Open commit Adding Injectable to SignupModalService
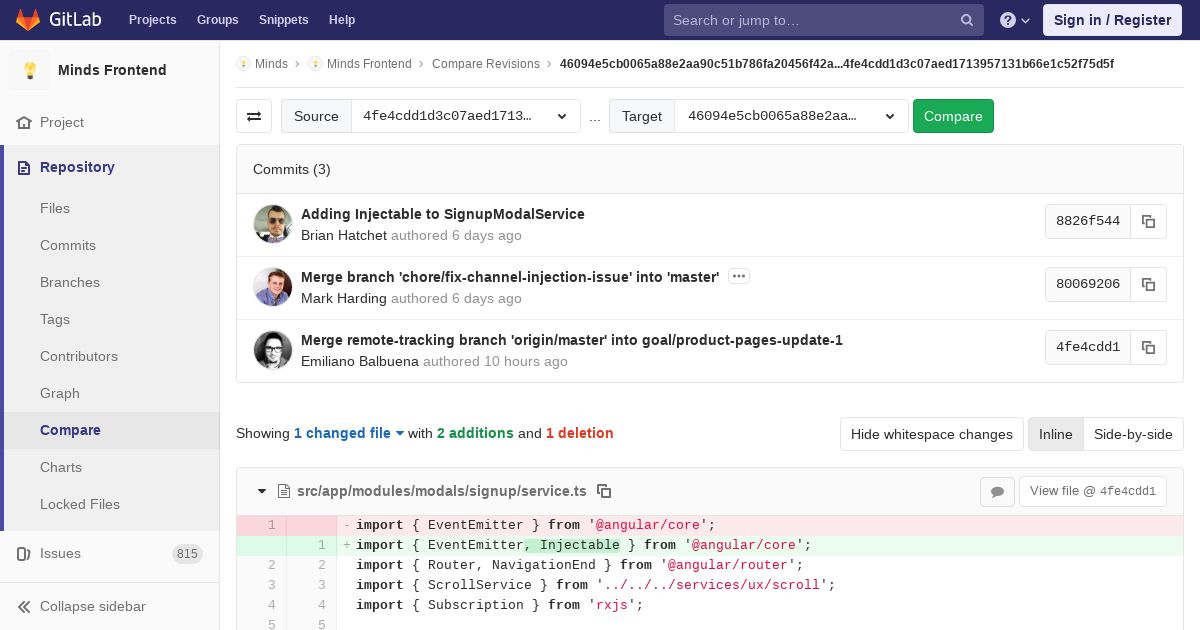 click(x=443, y=214)
